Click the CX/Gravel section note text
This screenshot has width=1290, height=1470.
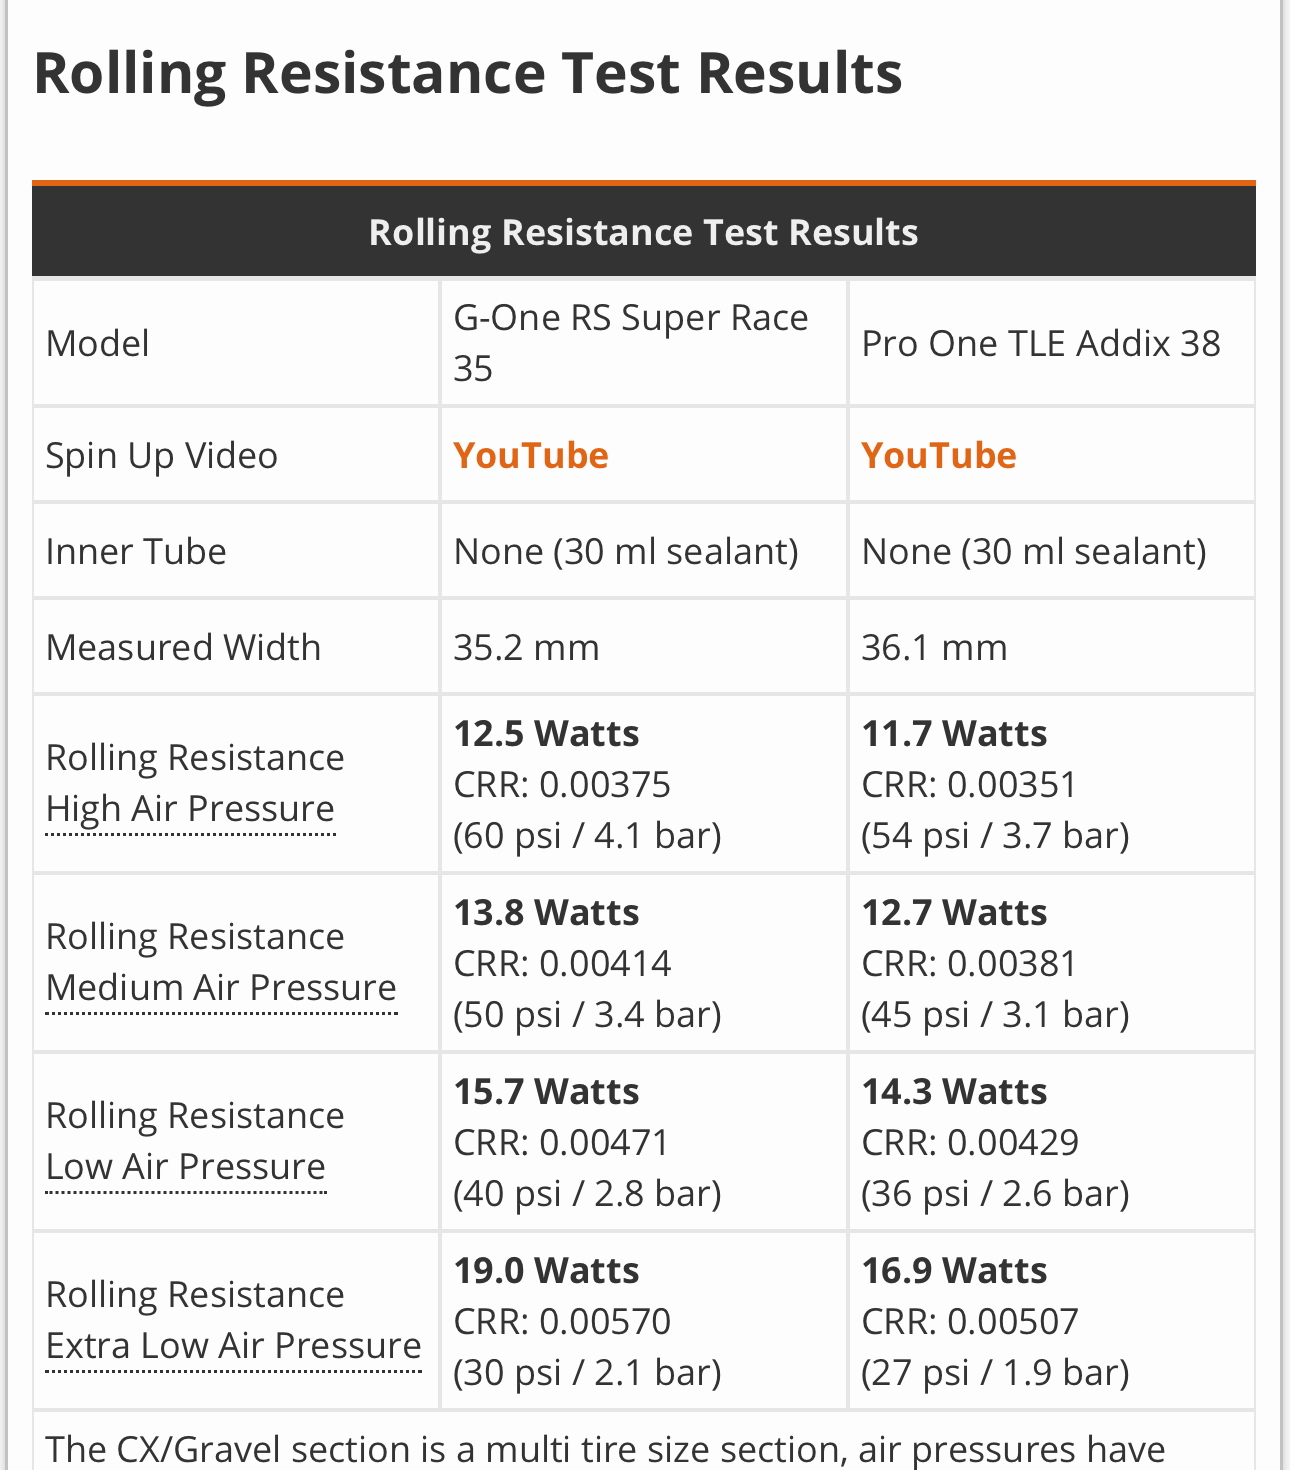coord(605,1448)
